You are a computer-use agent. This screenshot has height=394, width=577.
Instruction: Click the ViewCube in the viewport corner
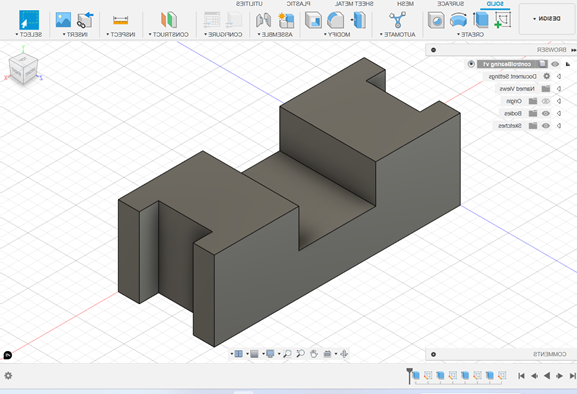pyautogui.click(x=23, y=68)
